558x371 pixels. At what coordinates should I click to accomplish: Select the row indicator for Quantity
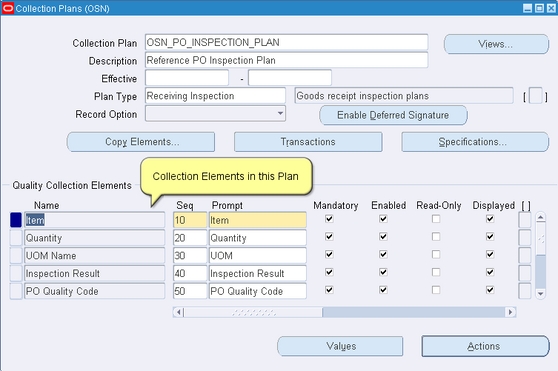16,238
